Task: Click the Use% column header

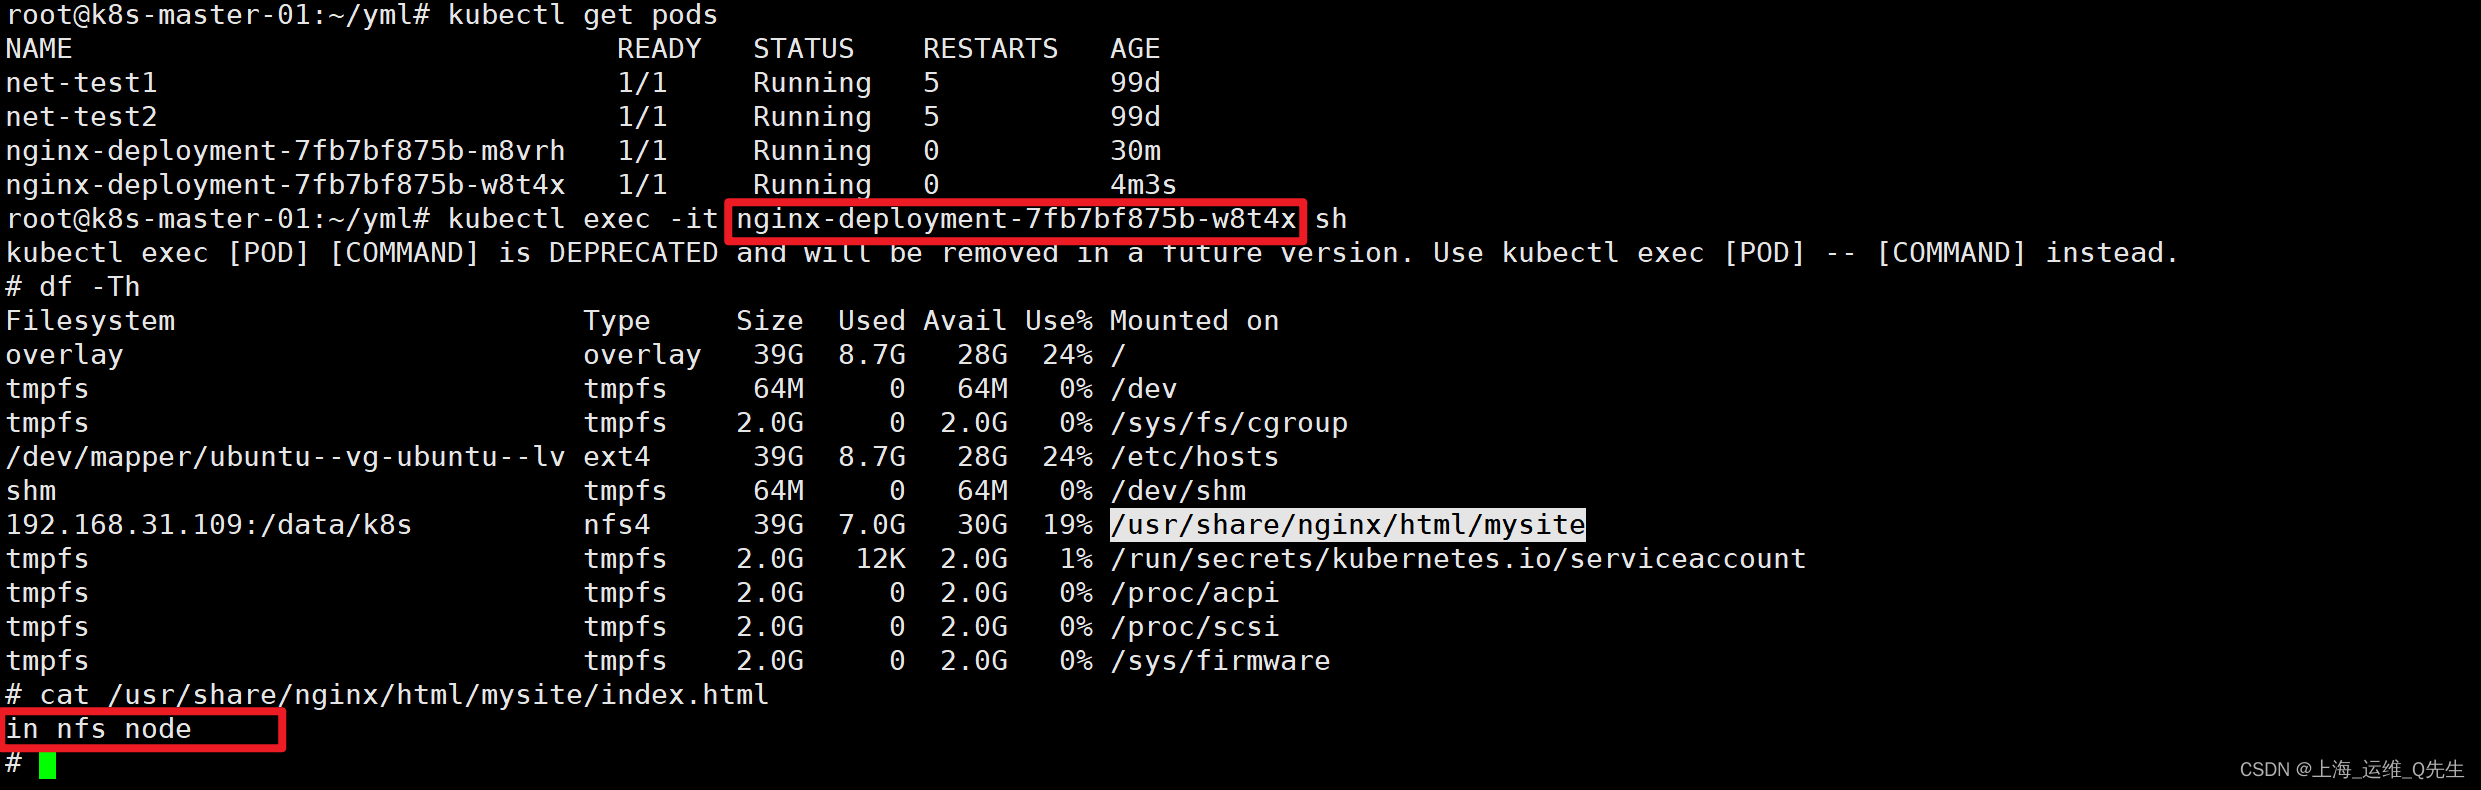Action: point(1059,321)
